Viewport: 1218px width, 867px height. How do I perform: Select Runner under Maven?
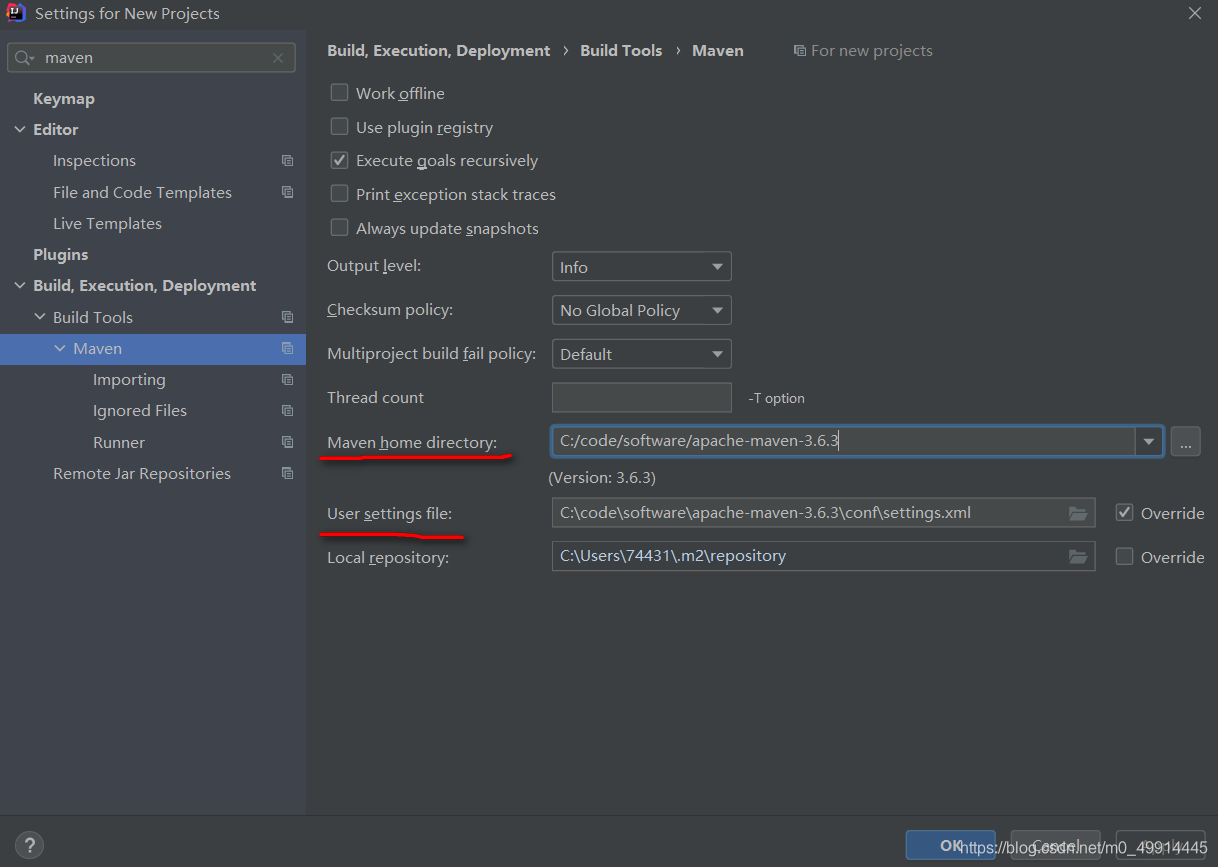click(x=119, y=442)
